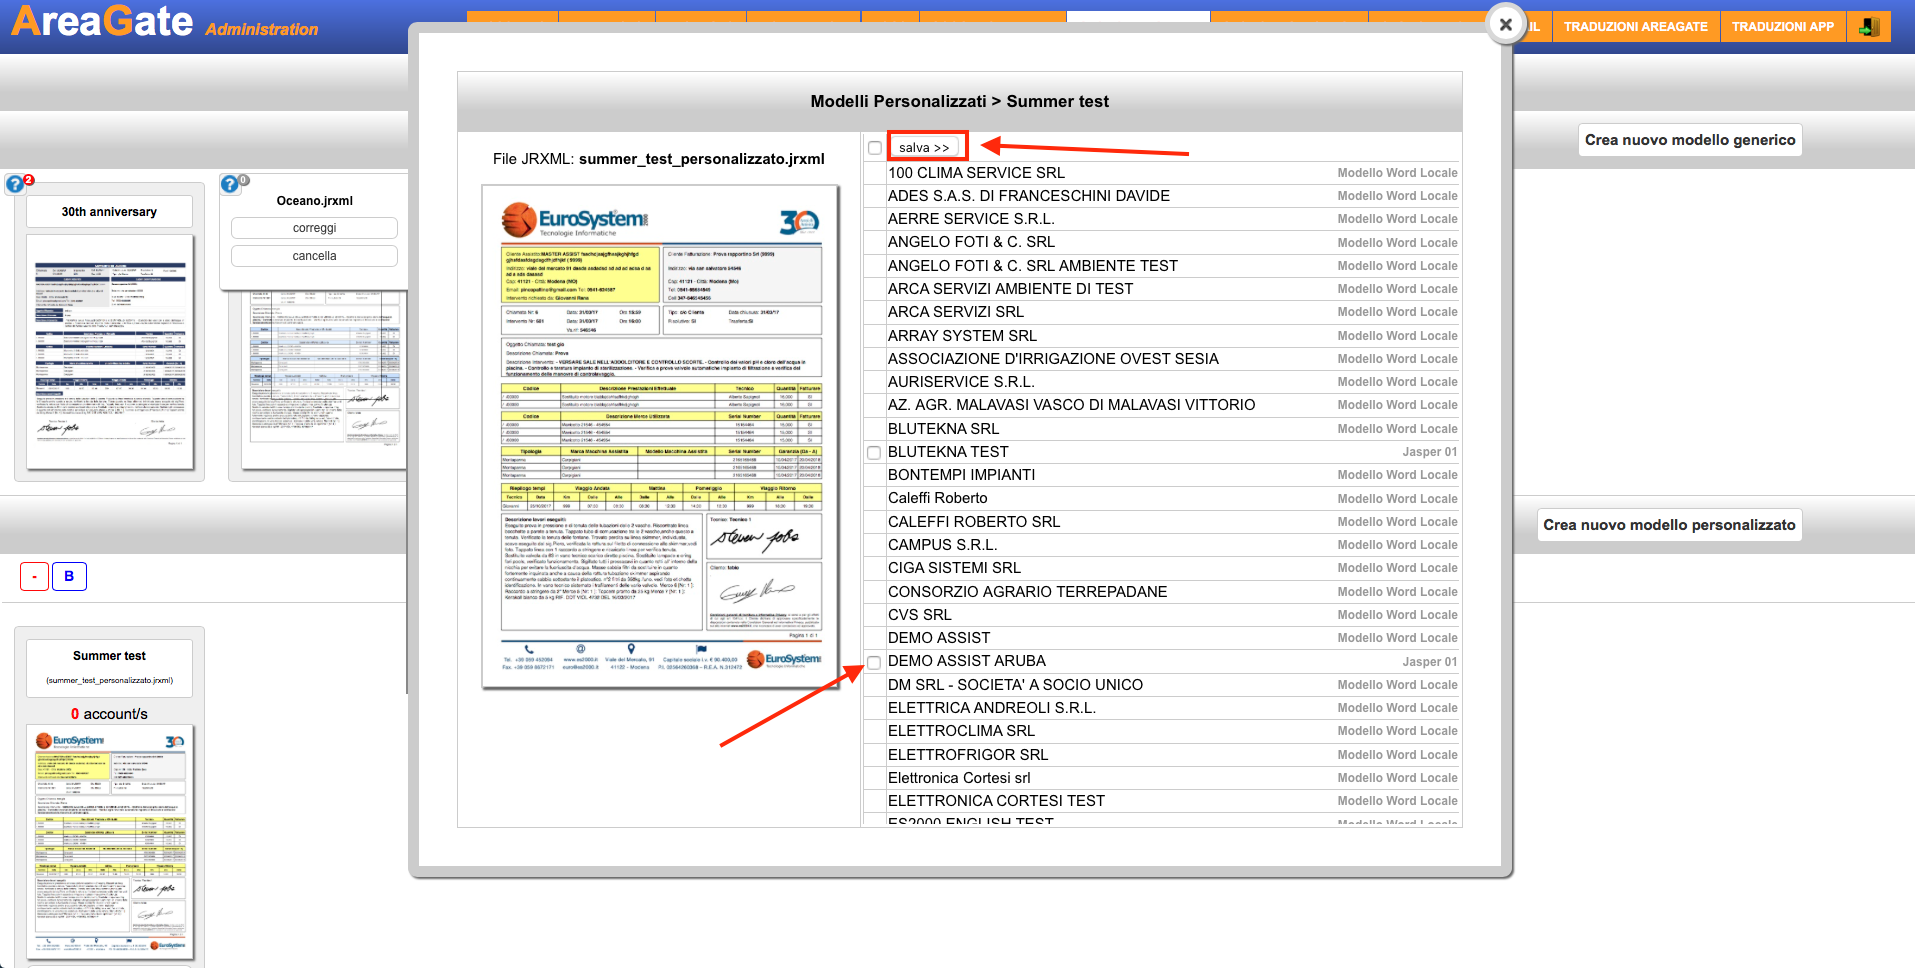Click DEMO ASSIST ARUBA account name
The height and width of the screenshot is (968, 1915).
967,661
